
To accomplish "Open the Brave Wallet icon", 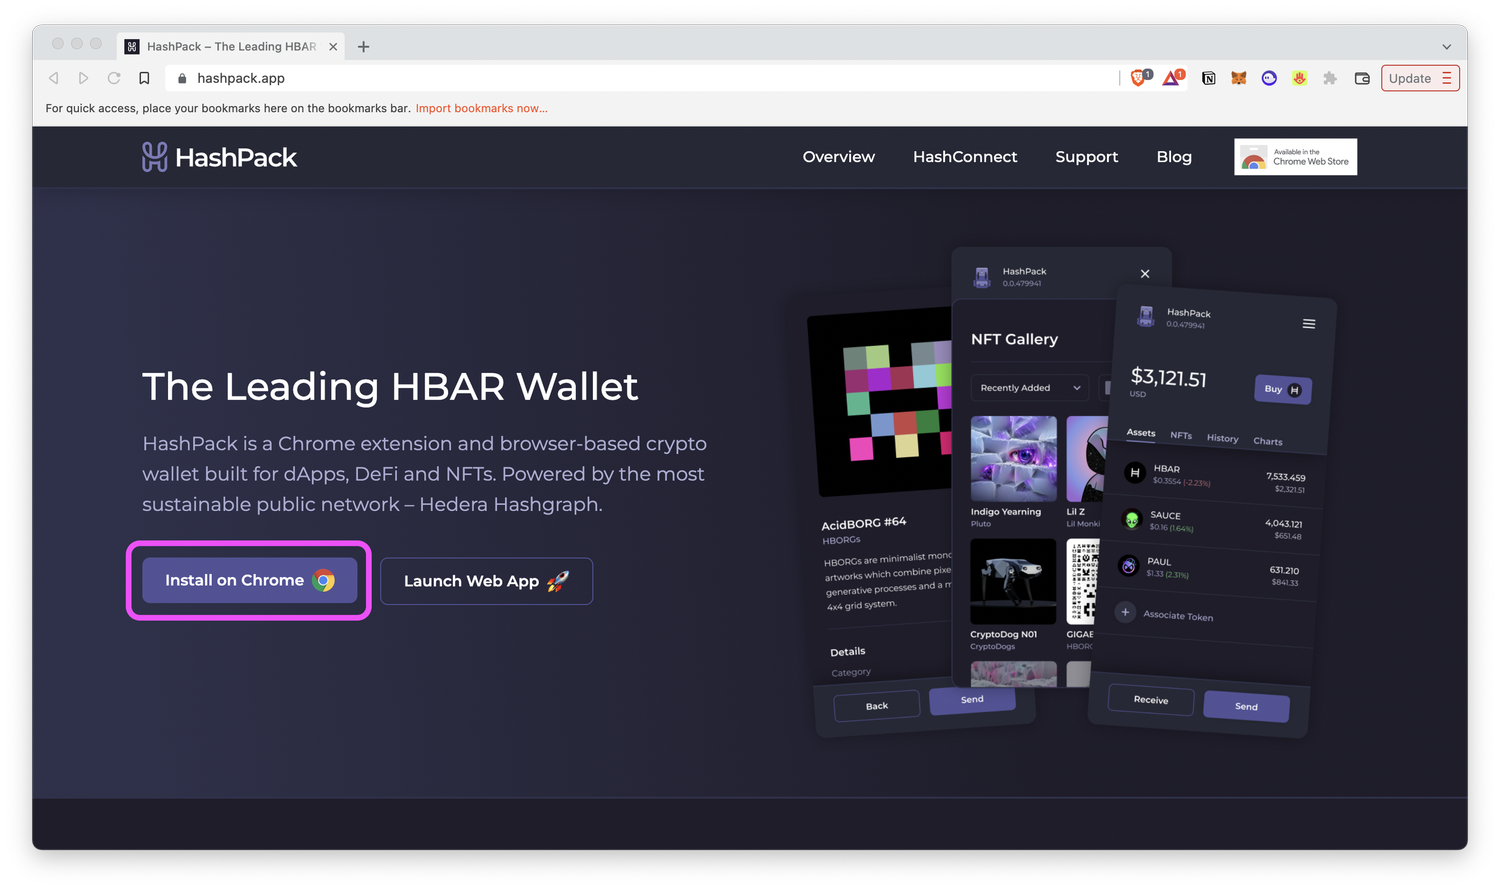I will (x=1361, y=78).
